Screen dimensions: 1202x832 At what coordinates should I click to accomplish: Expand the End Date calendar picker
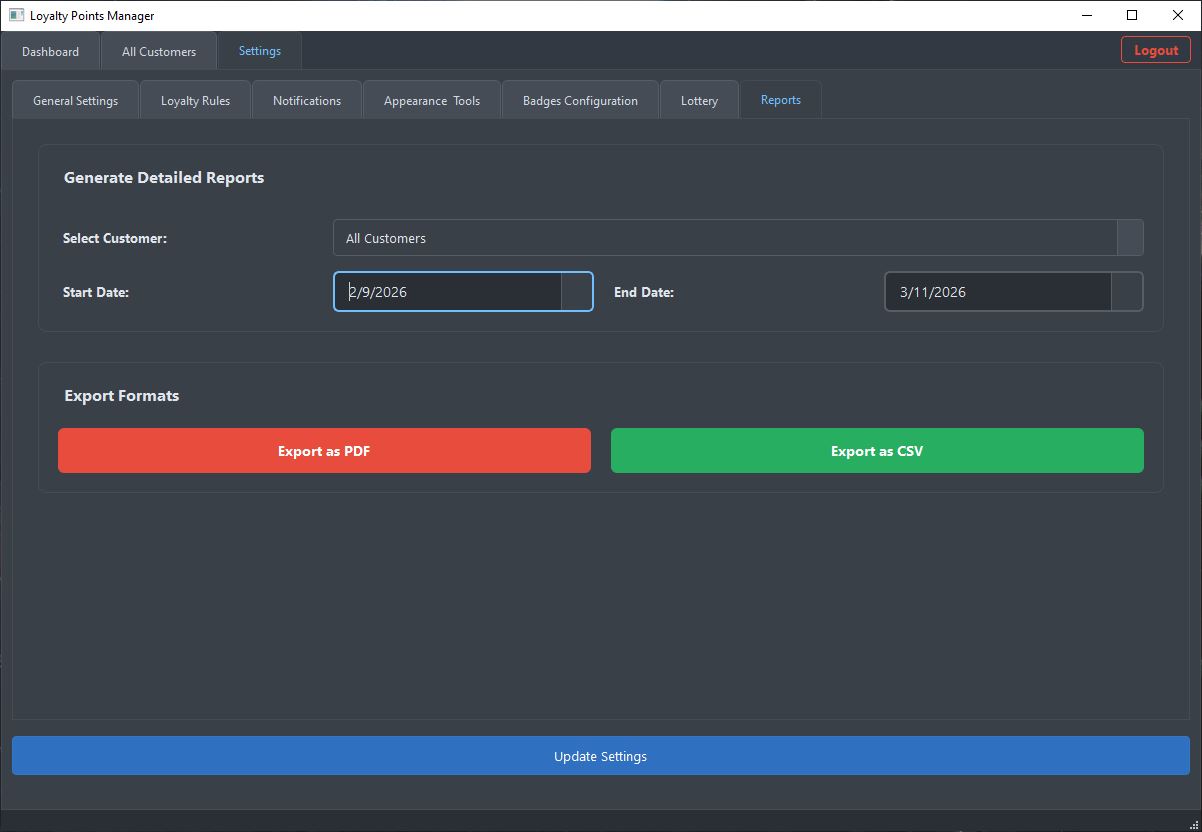click(x=1126, y=292)
